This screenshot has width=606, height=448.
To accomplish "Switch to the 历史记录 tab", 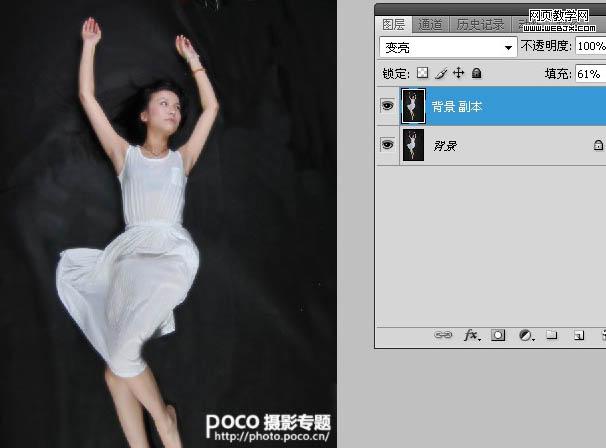I will coord(480,25).
